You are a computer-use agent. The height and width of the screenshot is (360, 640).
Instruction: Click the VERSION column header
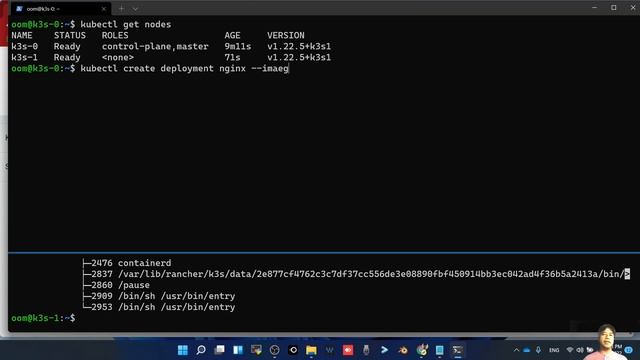tap(286, 36)
